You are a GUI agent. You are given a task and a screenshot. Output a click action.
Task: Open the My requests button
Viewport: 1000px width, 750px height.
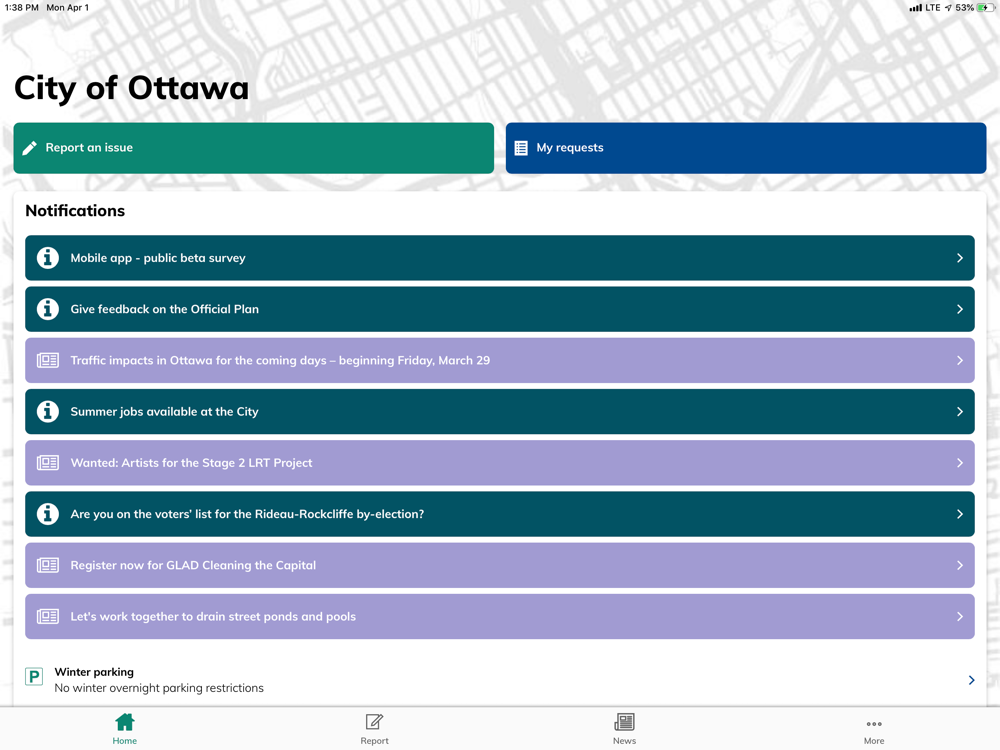tap(746, 148)
